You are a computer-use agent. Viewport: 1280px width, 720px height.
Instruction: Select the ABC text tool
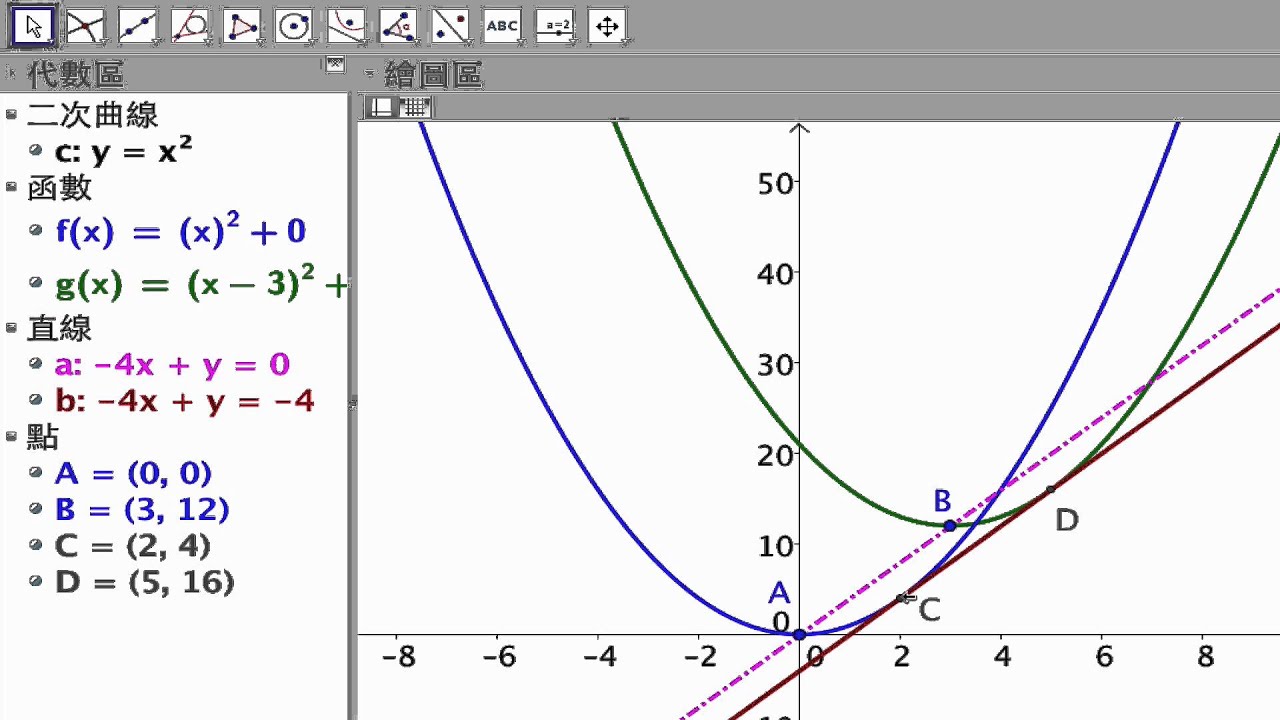(x=502, y=26)
